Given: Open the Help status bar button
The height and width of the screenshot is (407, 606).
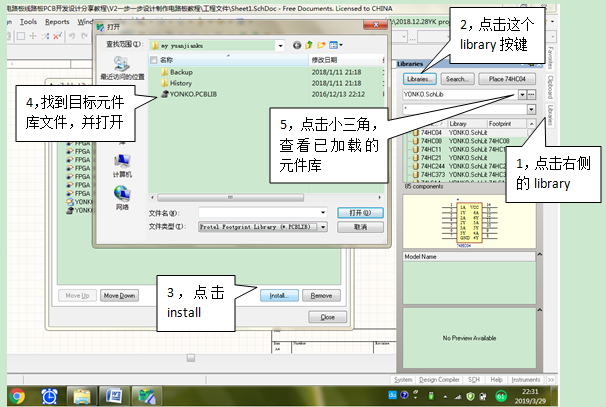Looking at the screenshot, I should 496,380.
